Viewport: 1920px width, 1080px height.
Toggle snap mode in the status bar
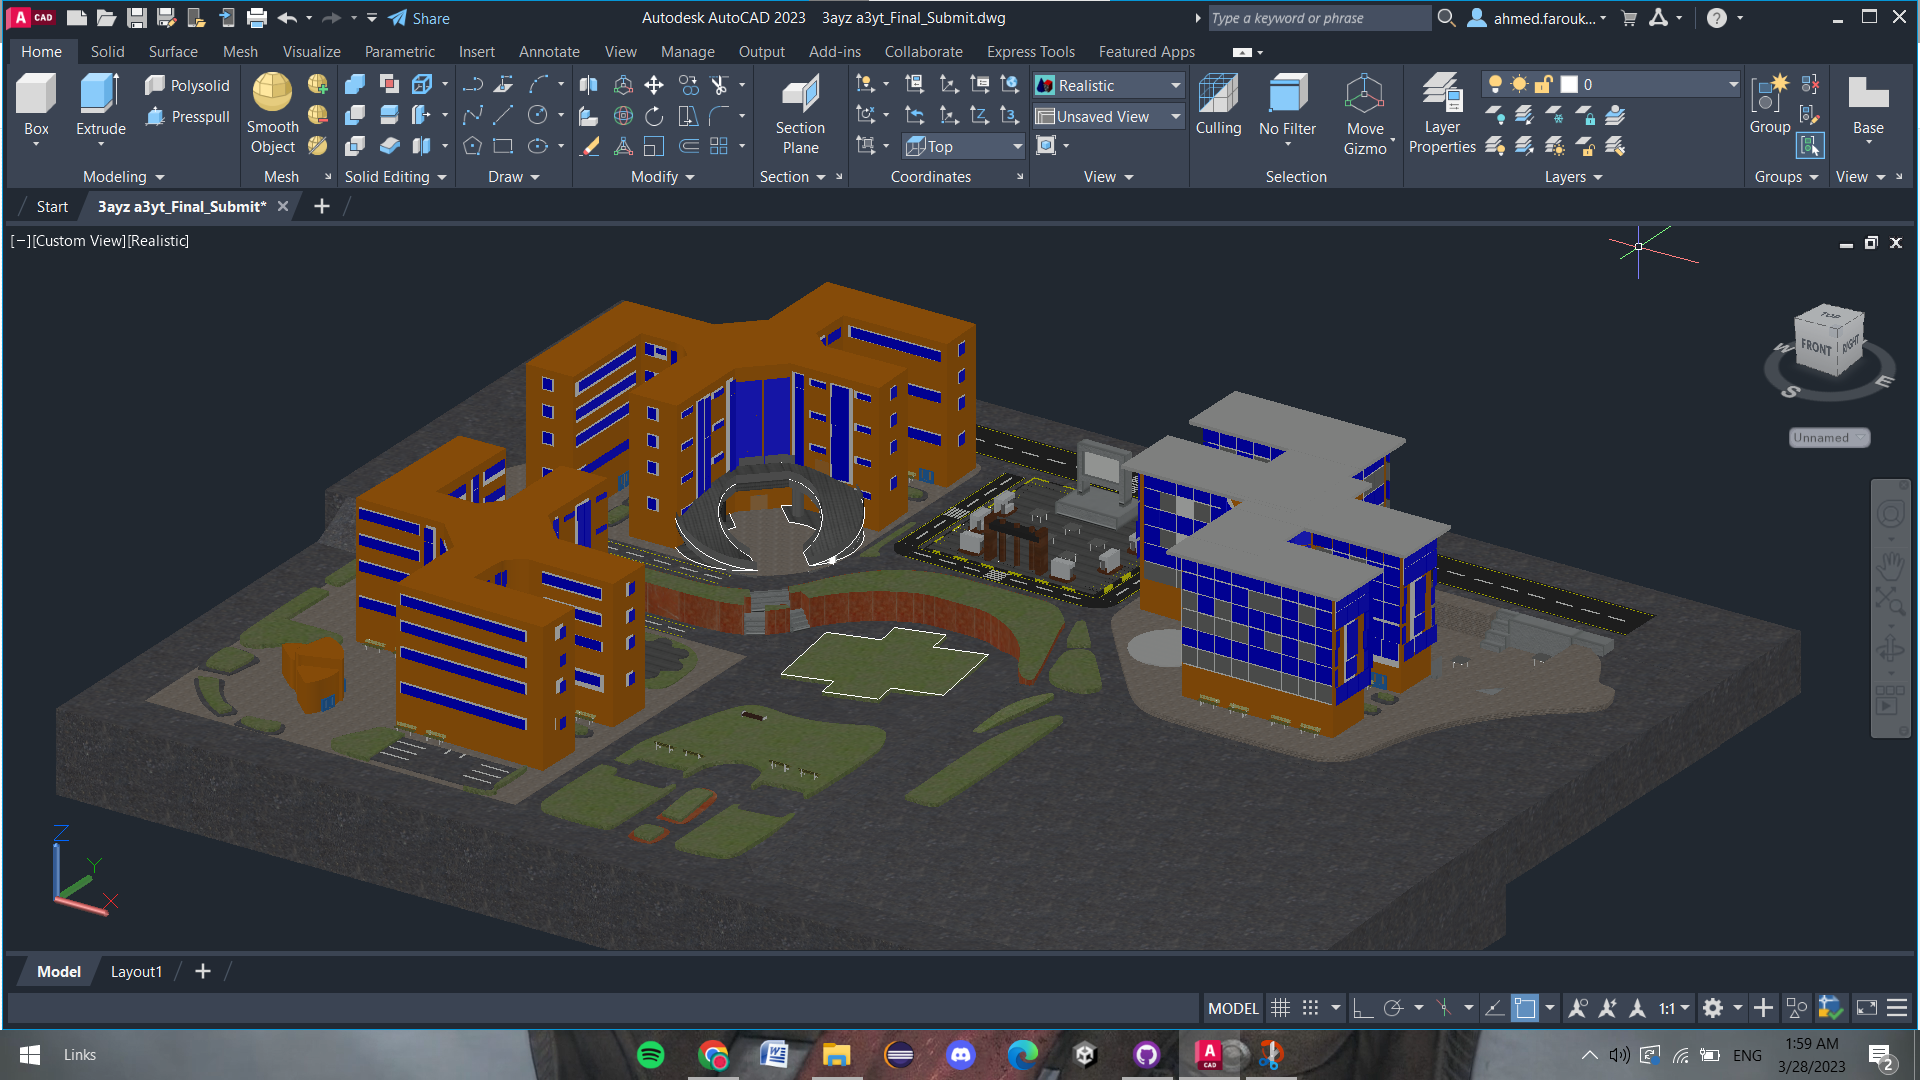coord(1310,1008)
